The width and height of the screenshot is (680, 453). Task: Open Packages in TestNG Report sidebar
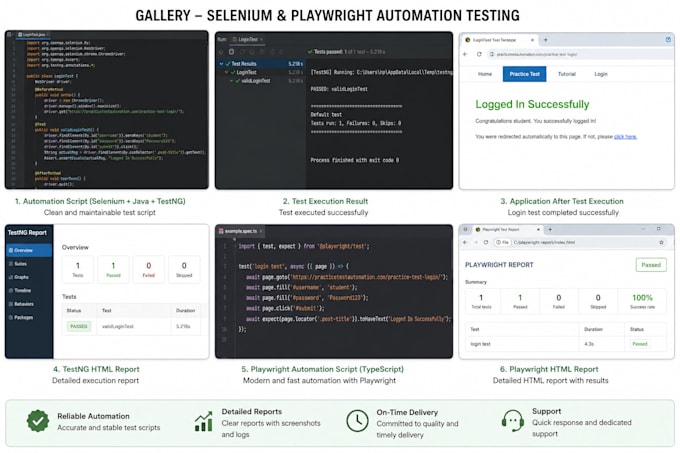[23, 318]
